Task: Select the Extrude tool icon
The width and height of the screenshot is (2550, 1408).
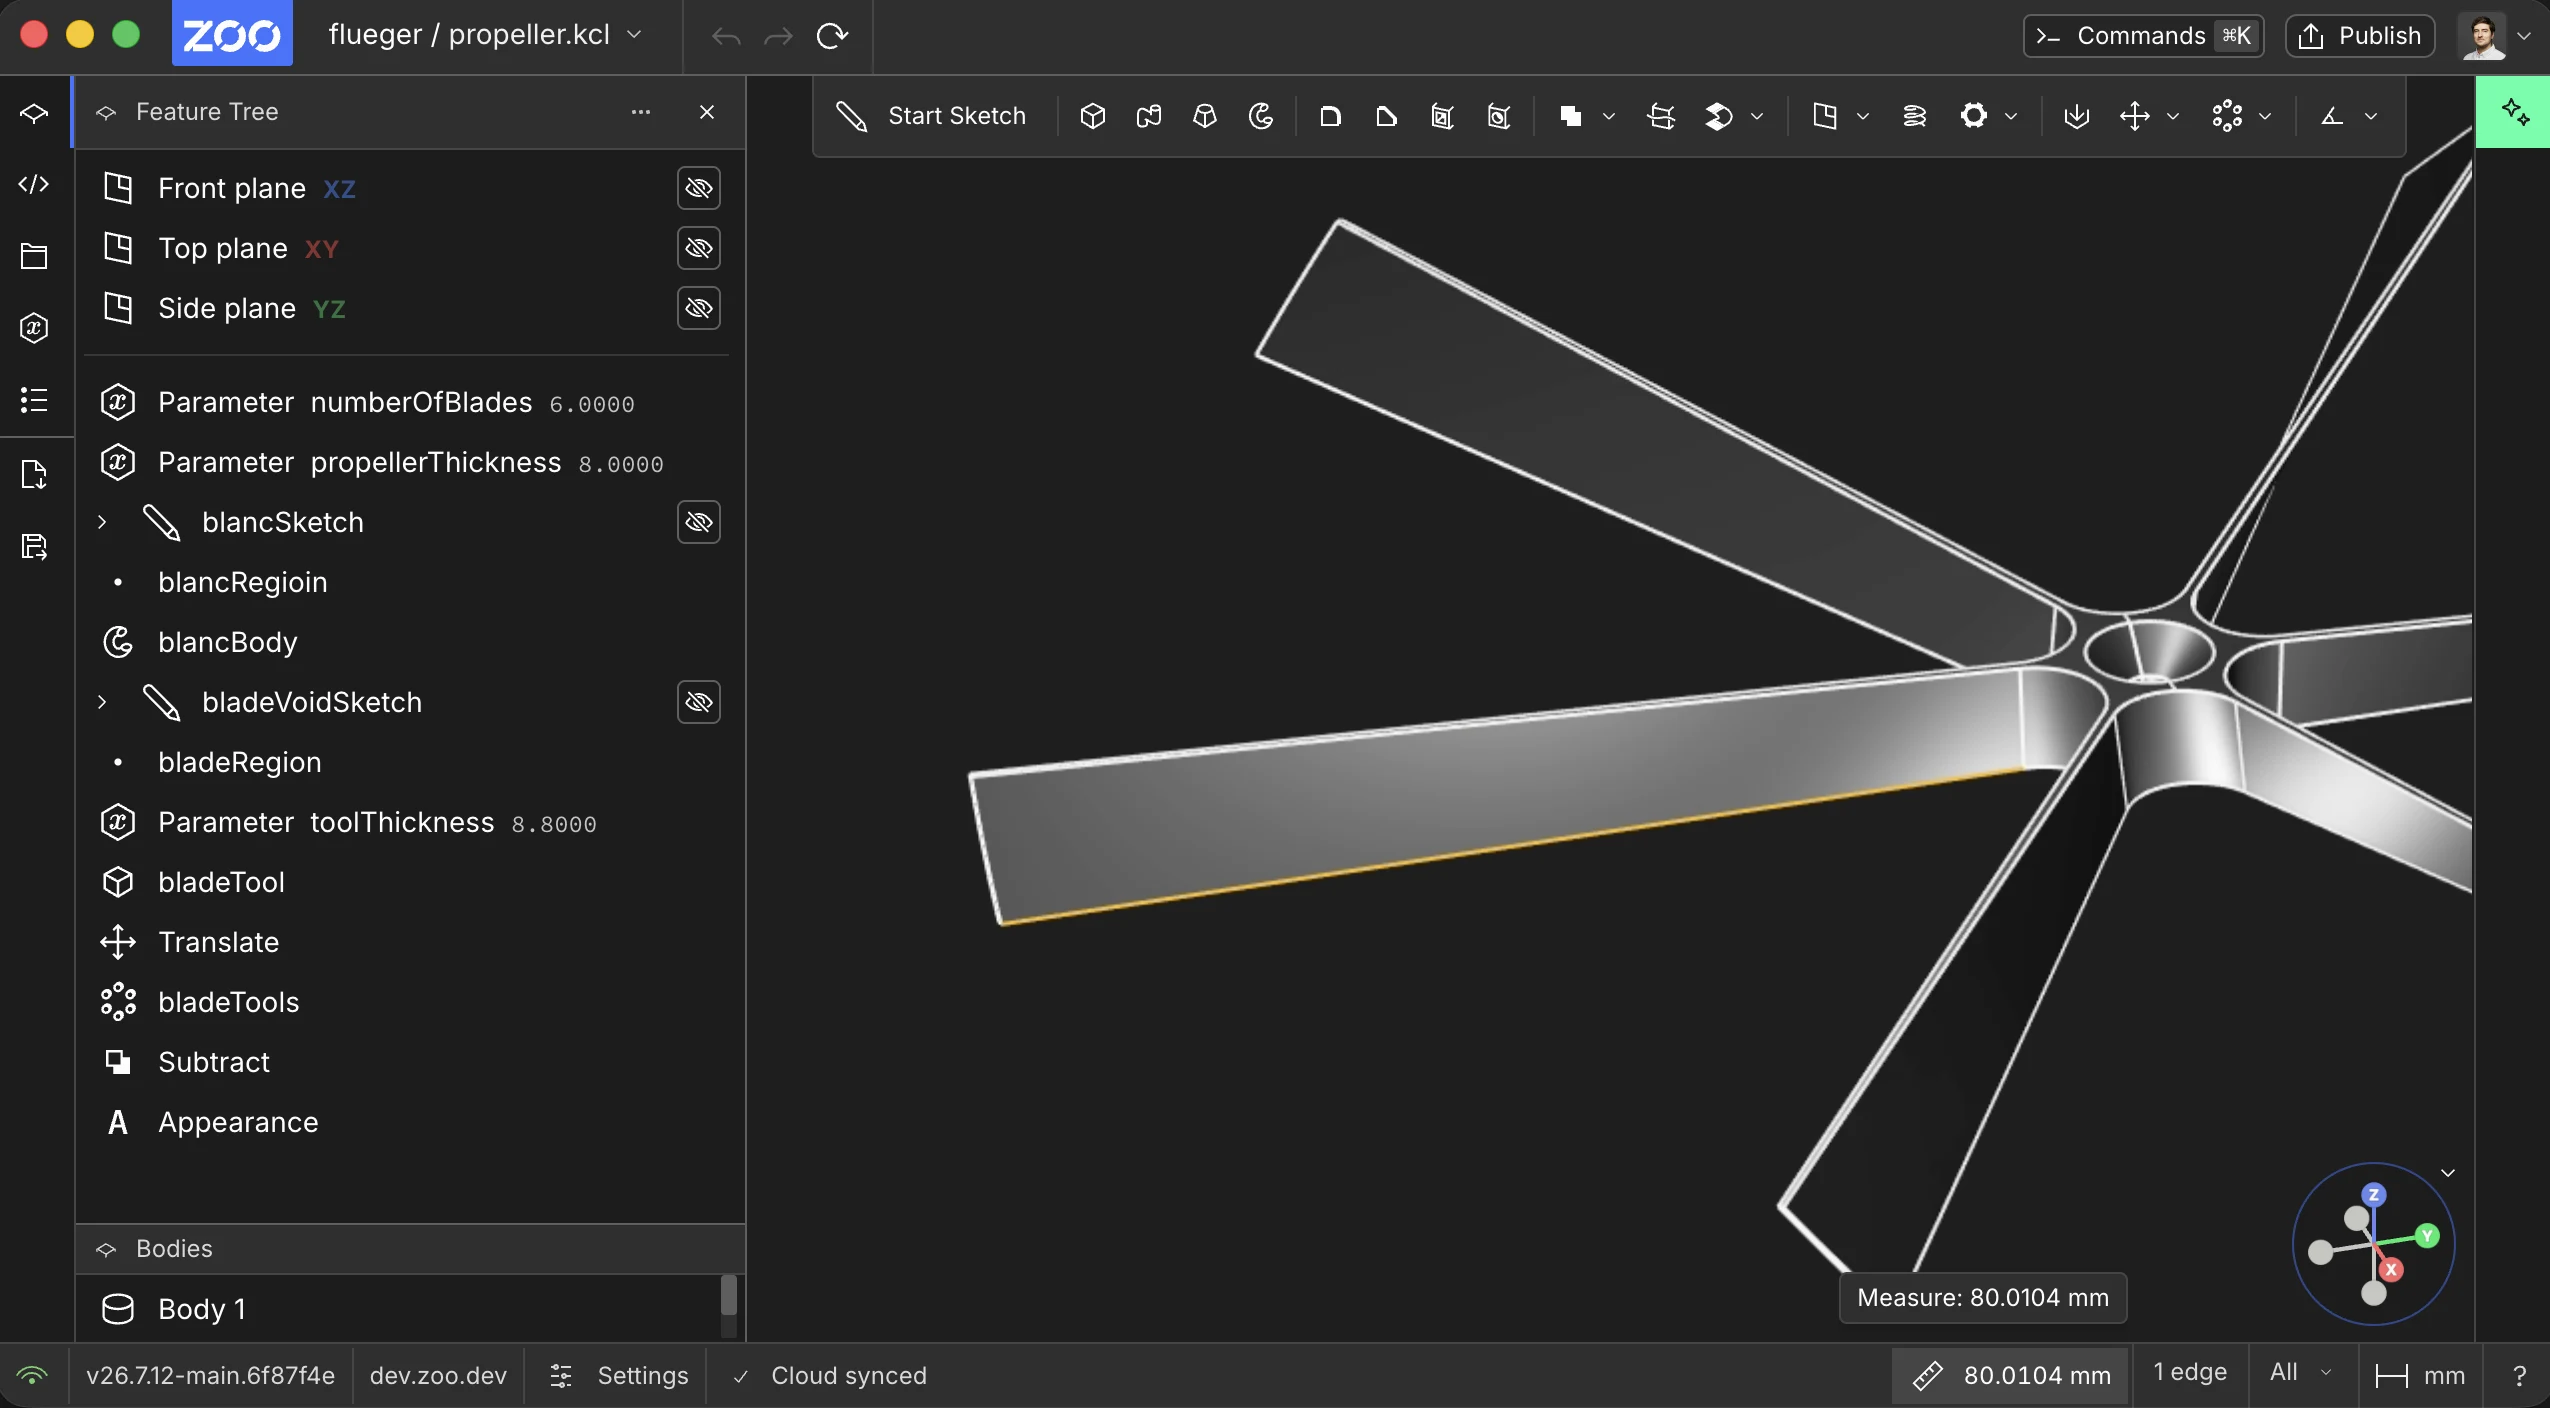Action: pos(1093,116)
